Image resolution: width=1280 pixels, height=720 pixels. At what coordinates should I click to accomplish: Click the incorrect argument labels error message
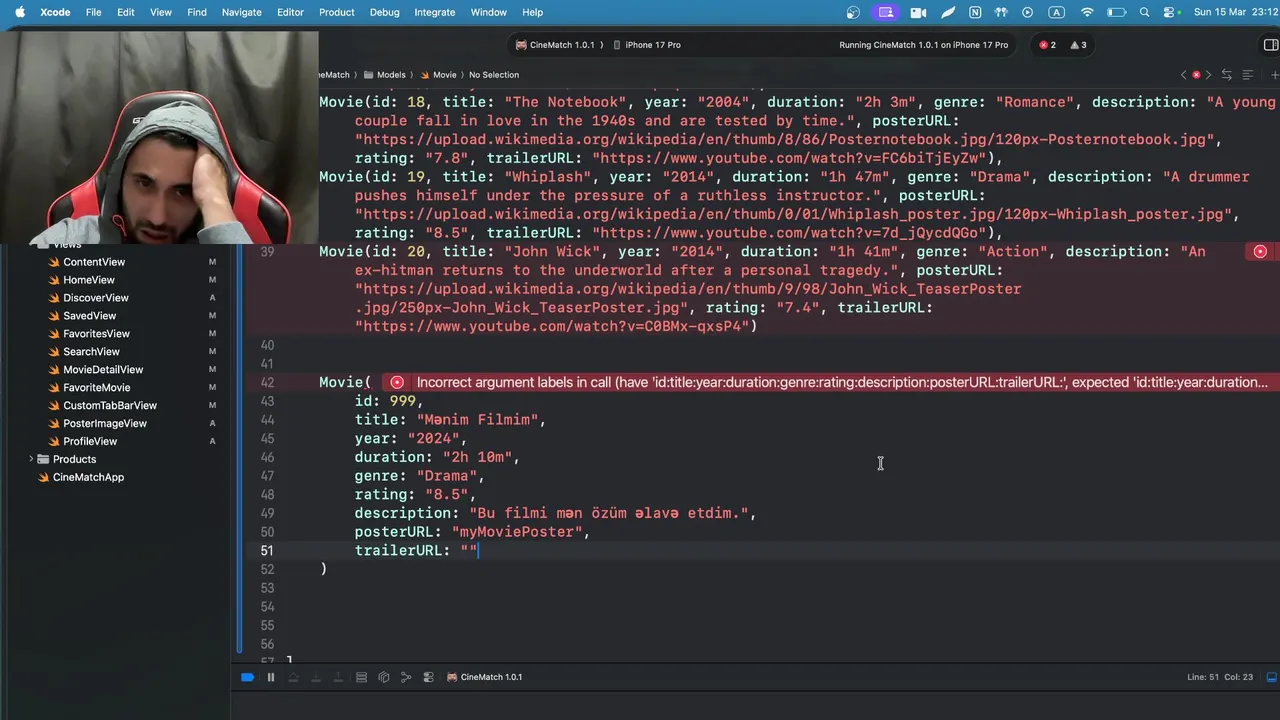tap(842, 382)
